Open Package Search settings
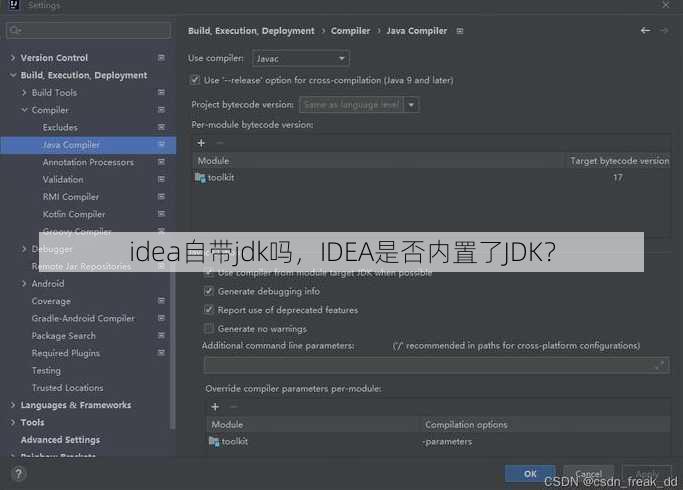 (64, 336)
